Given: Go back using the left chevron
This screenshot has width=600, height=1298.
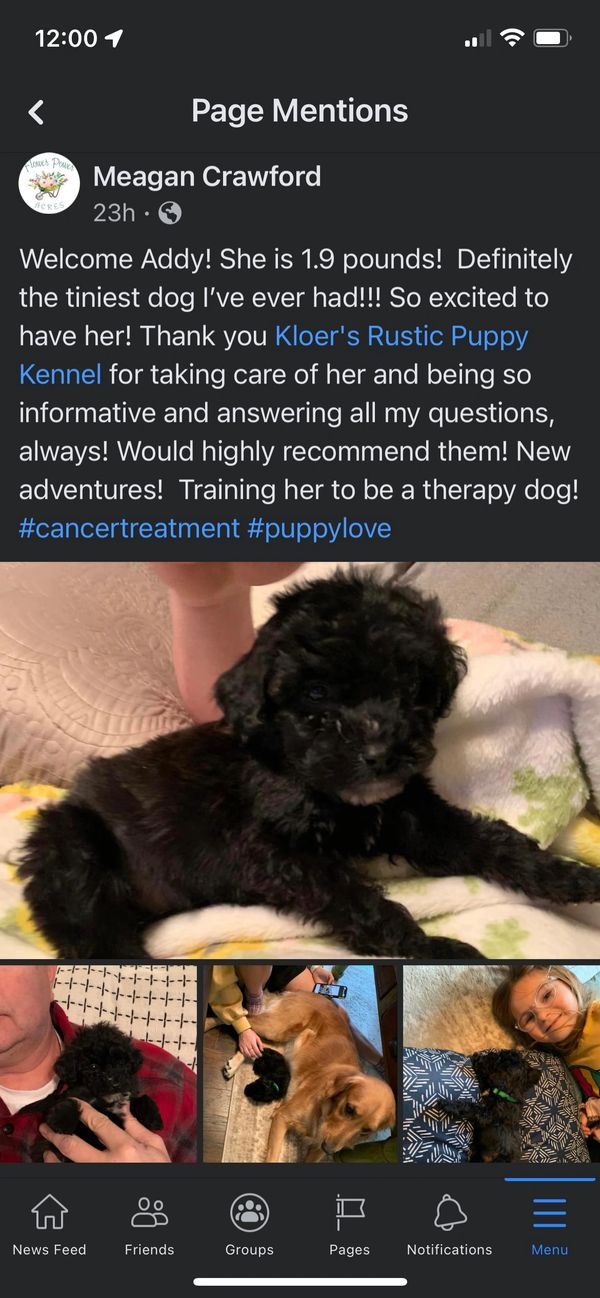Looking at the screenshot, I should point(36,111).
